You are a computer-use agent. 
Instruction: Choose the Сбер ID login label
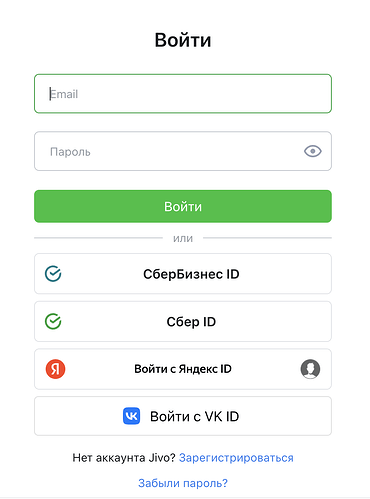[191, 322]
